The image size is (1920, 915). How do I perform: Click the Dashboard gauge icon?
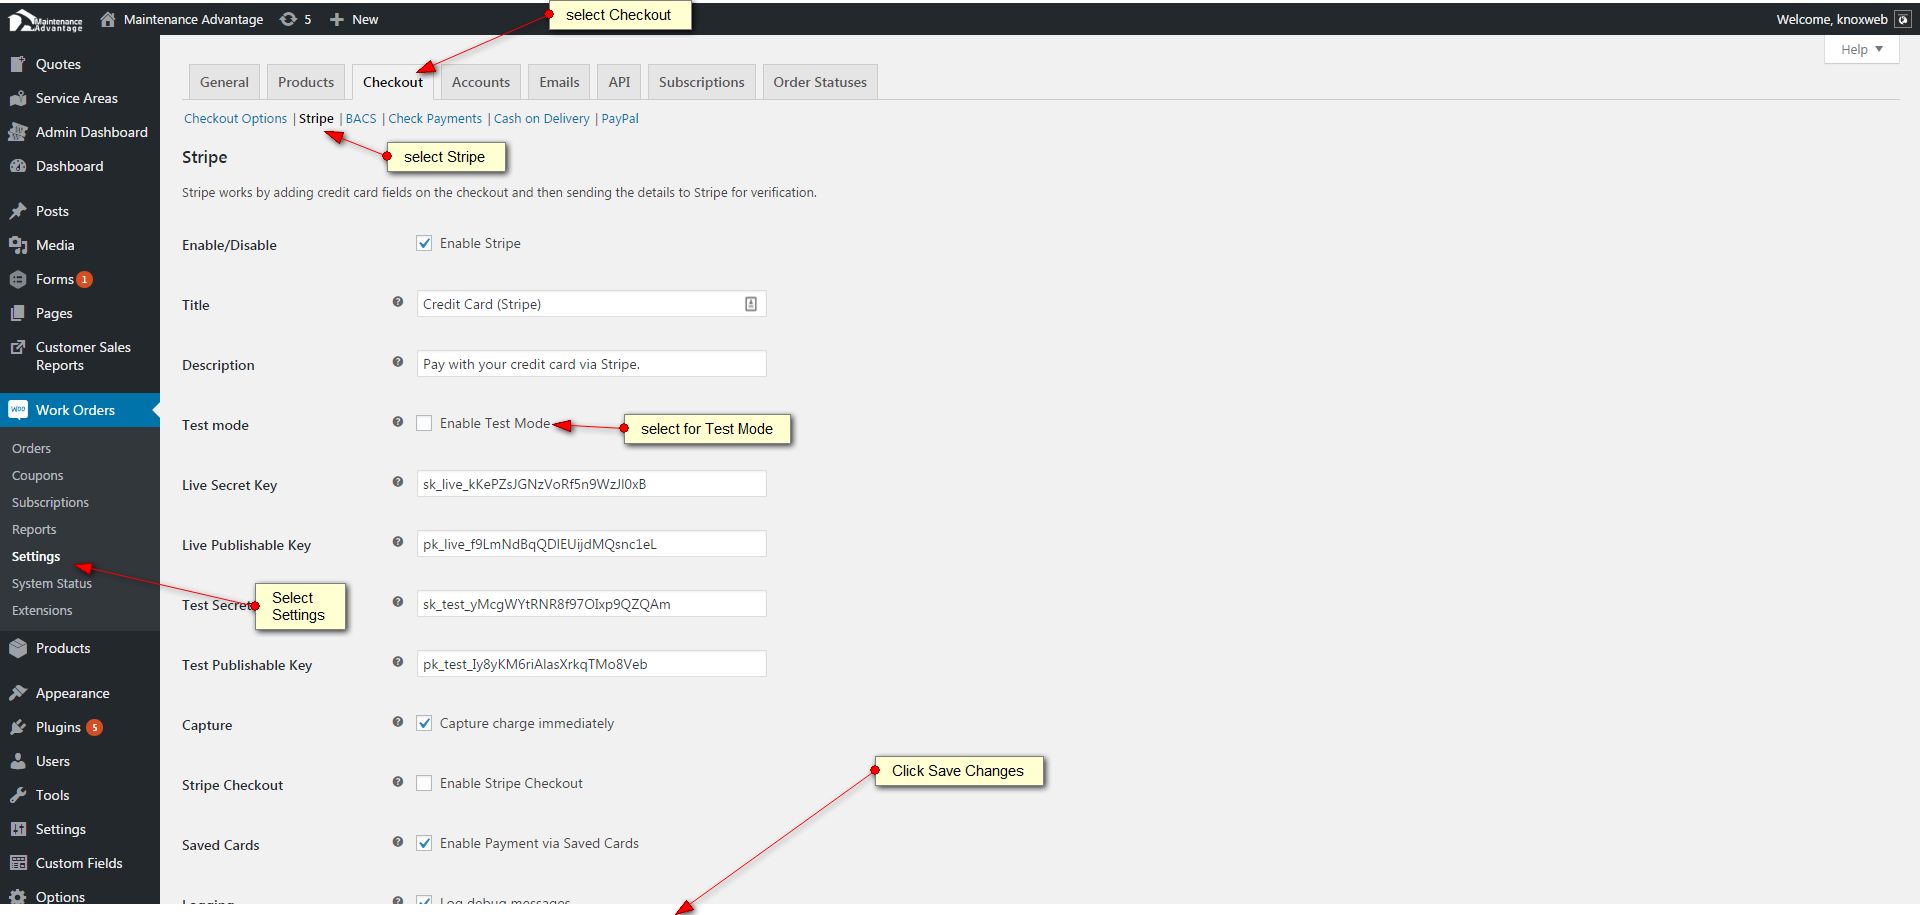tap(17, 166)
